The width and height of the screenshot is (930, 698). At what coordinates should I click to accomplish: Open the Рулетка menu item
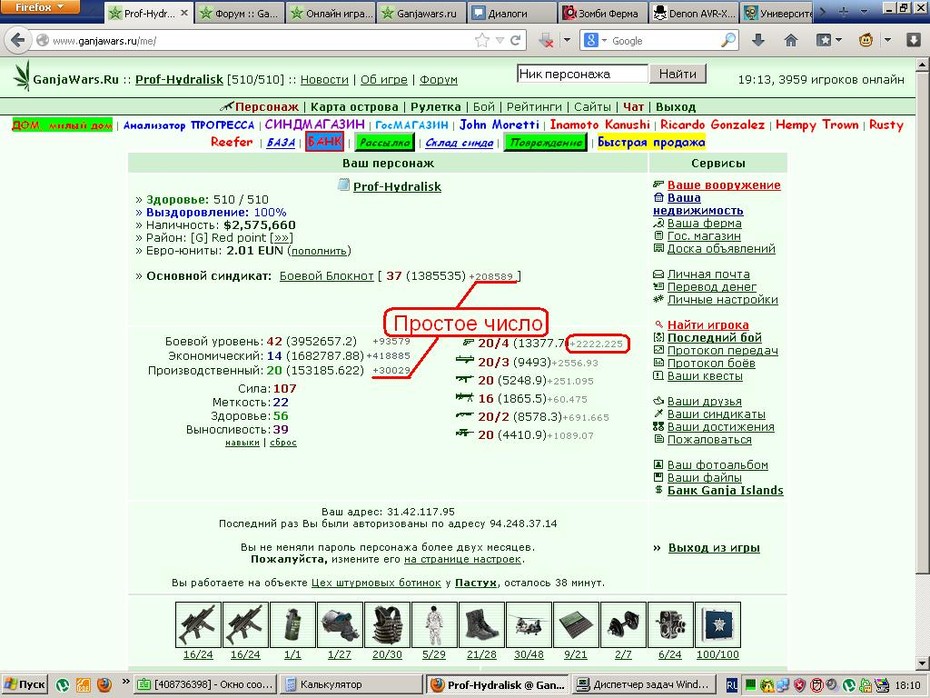(x=435, y=107)
